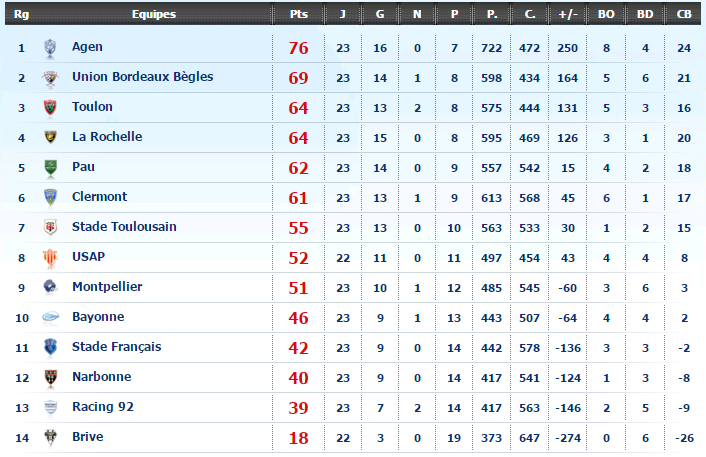The image size is (706, 457).
Task: Click the Bayonne team logo
Action: [x=50, y=318]
